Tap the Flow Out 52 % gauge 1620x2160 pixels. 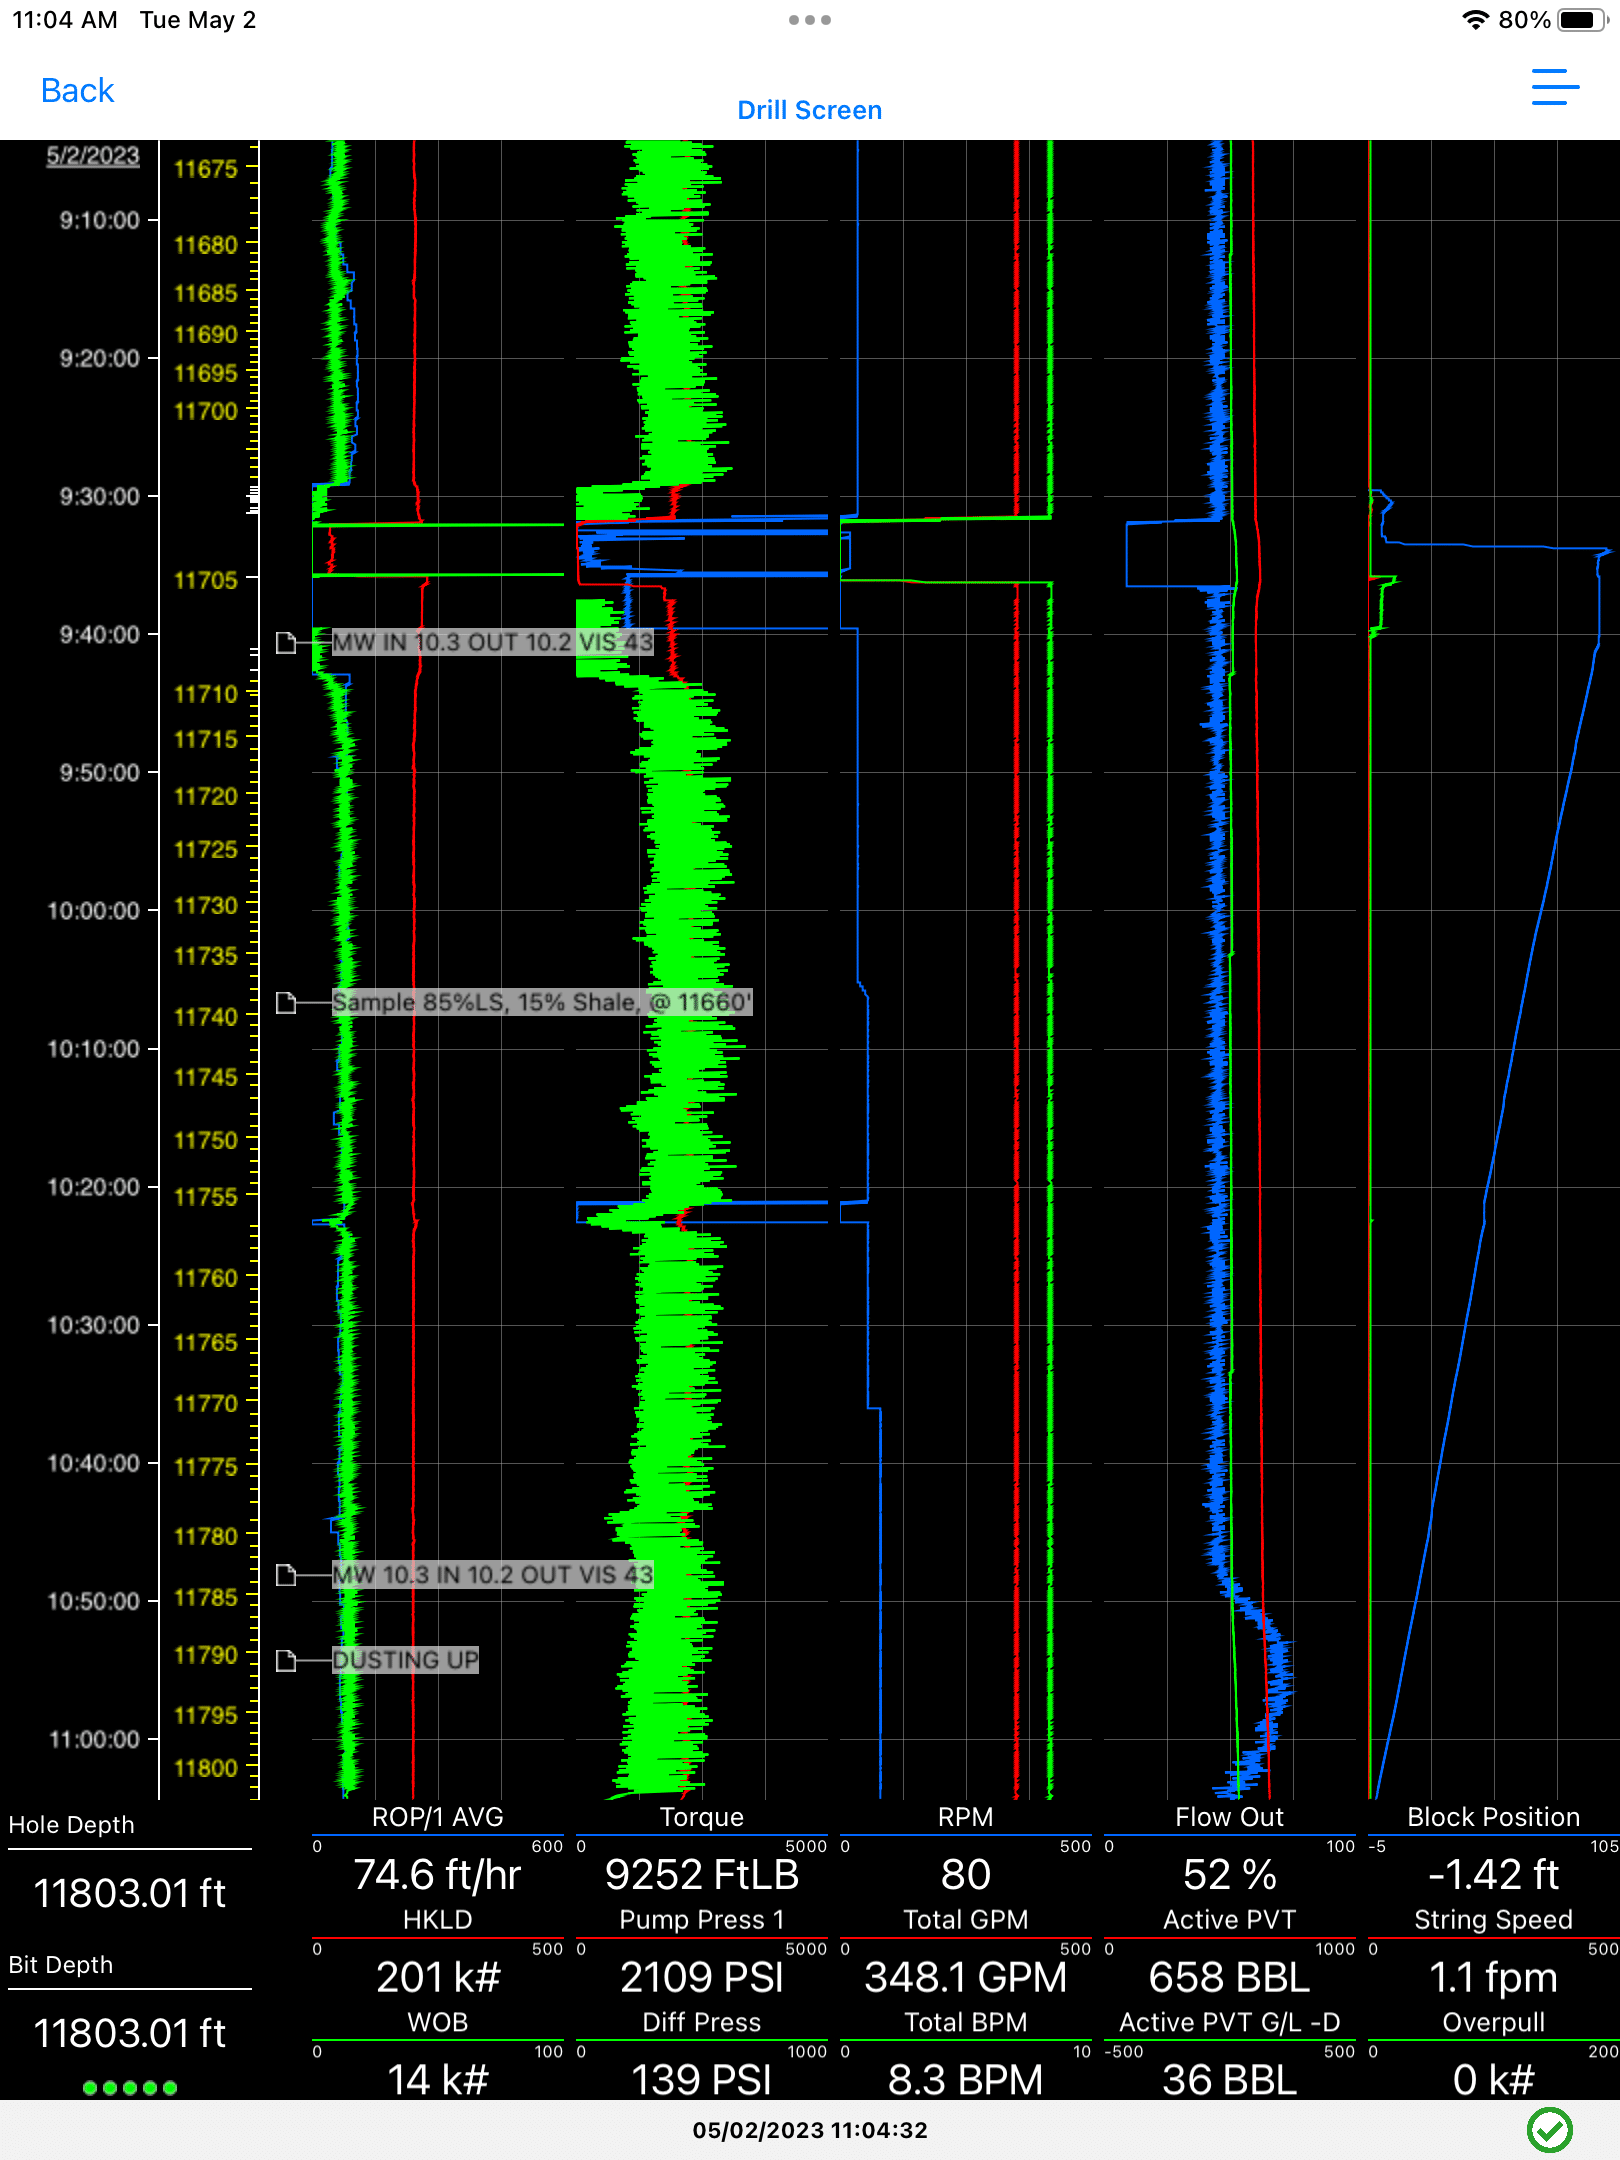(x=1229, y=1875)
